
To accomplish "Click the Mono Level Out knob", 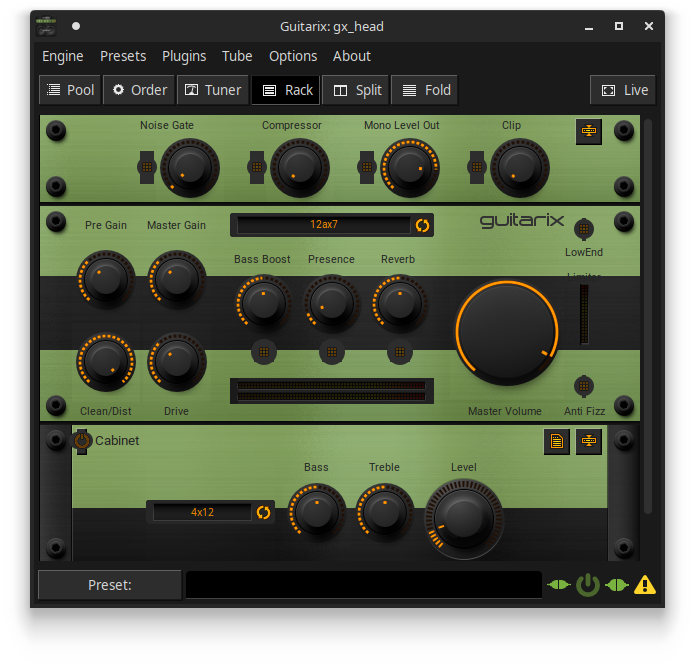I will click(x=410, y=168).
